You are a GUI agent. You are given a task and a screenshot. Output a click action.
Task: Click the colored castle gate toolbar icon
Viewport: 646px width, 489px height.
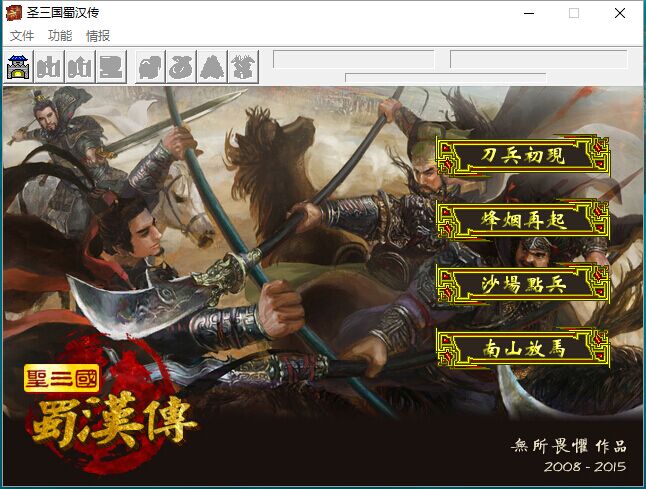tap(18, 67)
